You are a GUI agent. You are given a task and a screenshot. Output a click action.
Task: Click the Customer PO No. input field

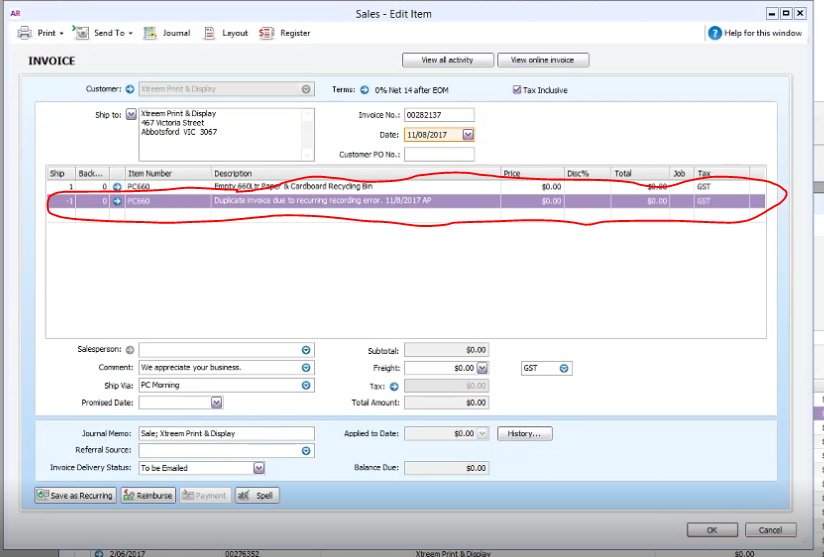(x=439, y=154)
